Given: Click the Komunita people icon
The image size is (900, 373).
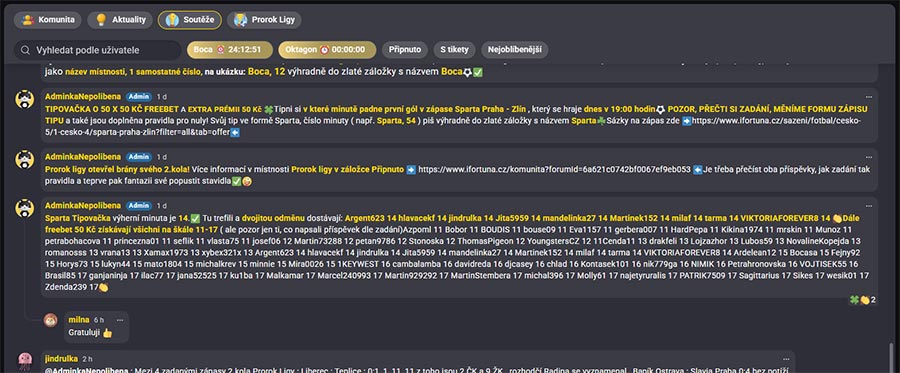Looking at the screenshot, I should (28, 20).
